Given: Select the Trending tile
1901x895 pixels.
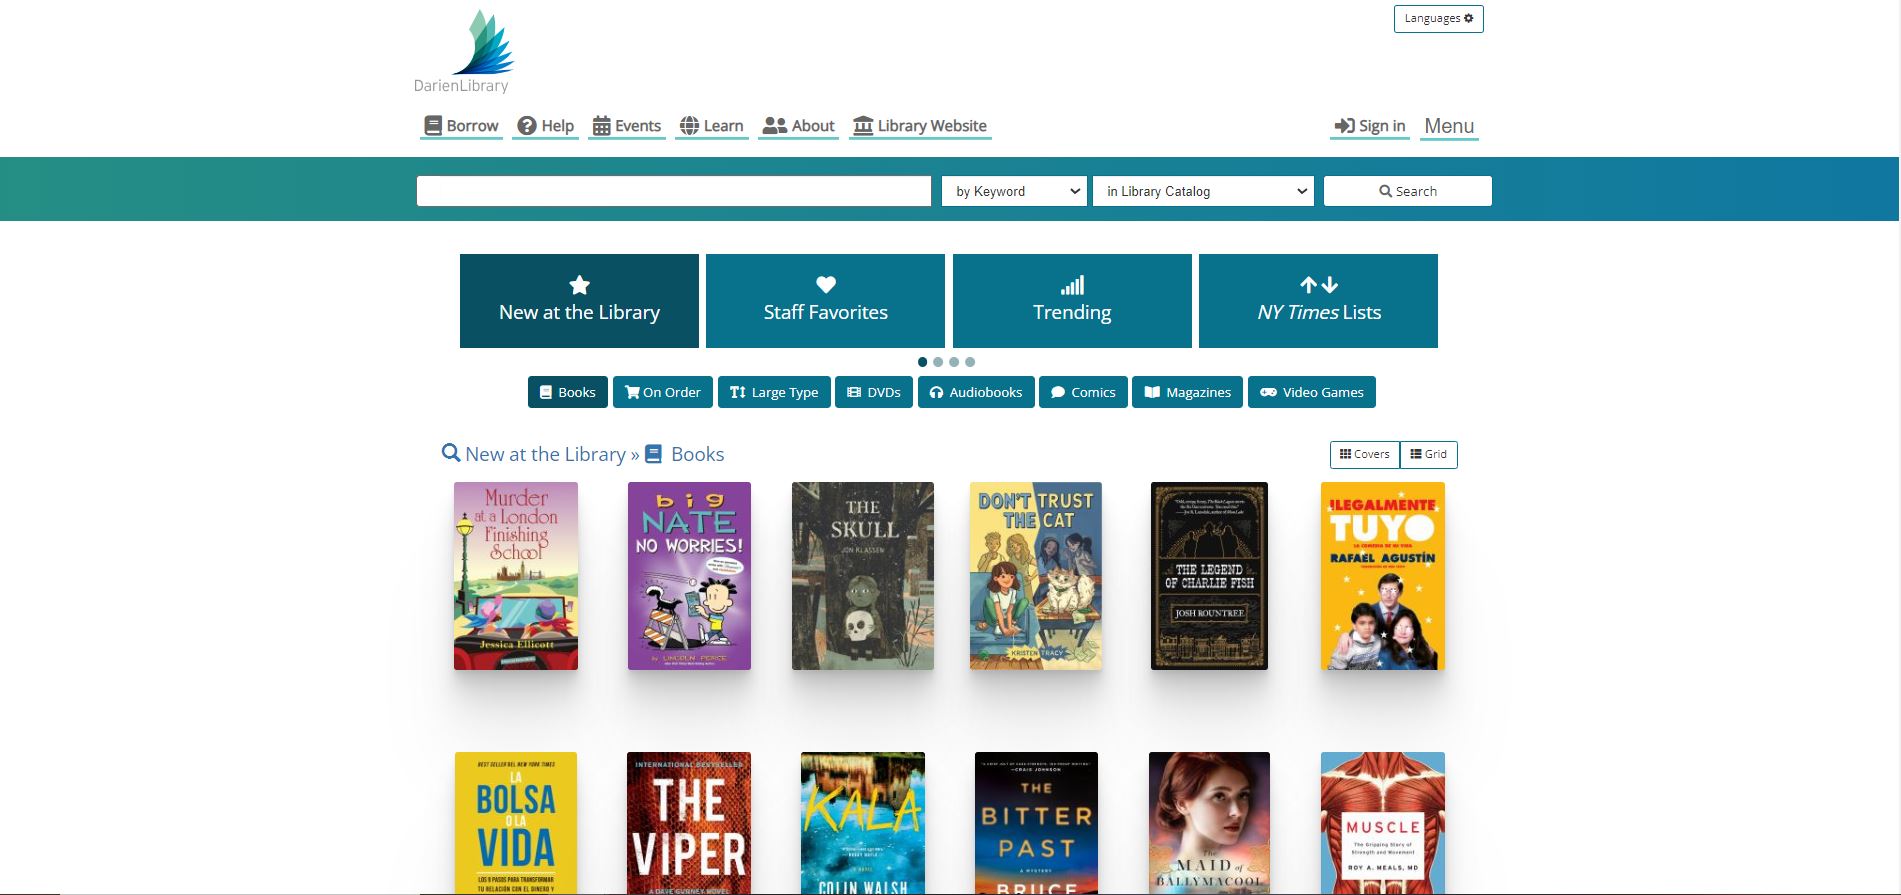Looking at the screenshot, I should tap(1072, 301).
